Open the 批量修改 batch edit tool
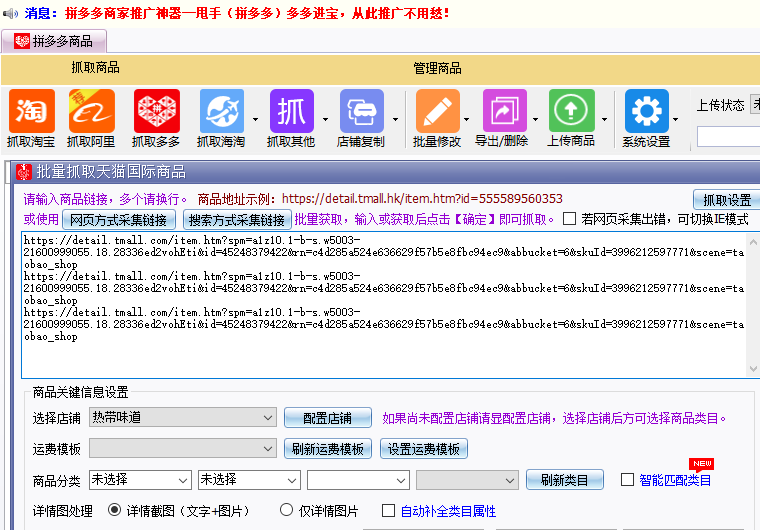This screenshot has width=760, height=530. tap(437, 118)
